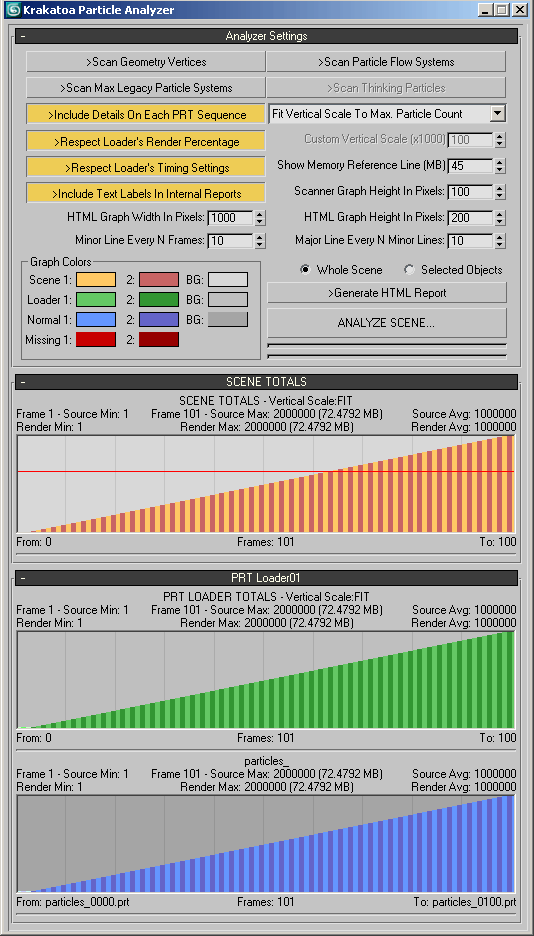This screenshot has width=534, height=936.
Task: Click the Major Line Every N Minor Lines spinner
Action: tap(500, 241)
